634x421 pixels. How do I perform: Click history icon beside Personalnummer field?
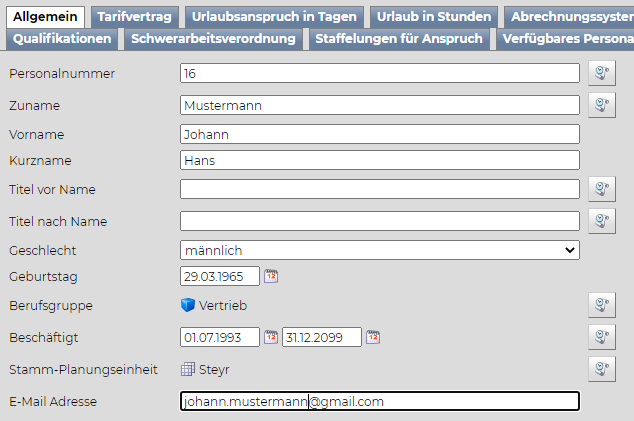point(601,73)
